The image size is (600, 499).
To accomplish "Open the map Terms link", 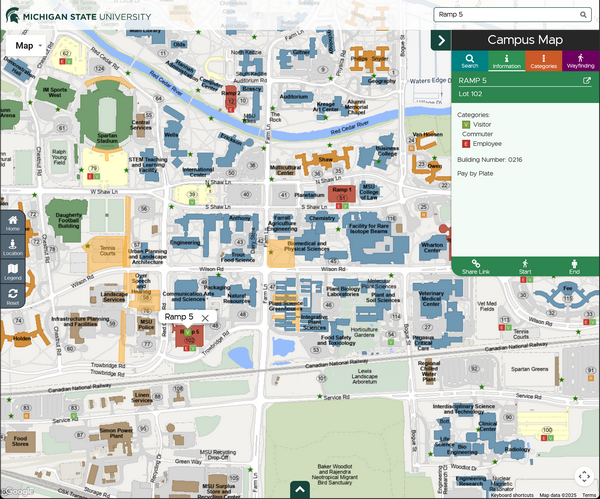I will (589, 495).
